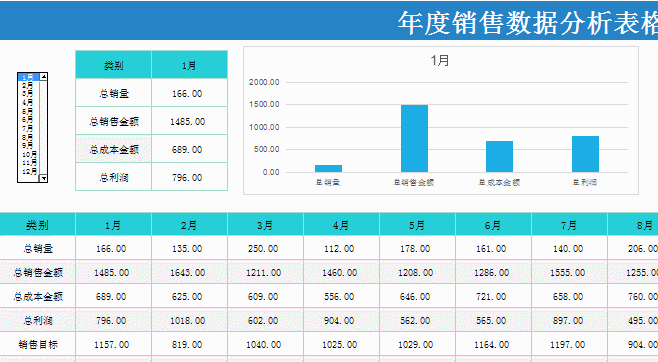
Task: Select 4月 column header in main table
Action: point(341,225)
